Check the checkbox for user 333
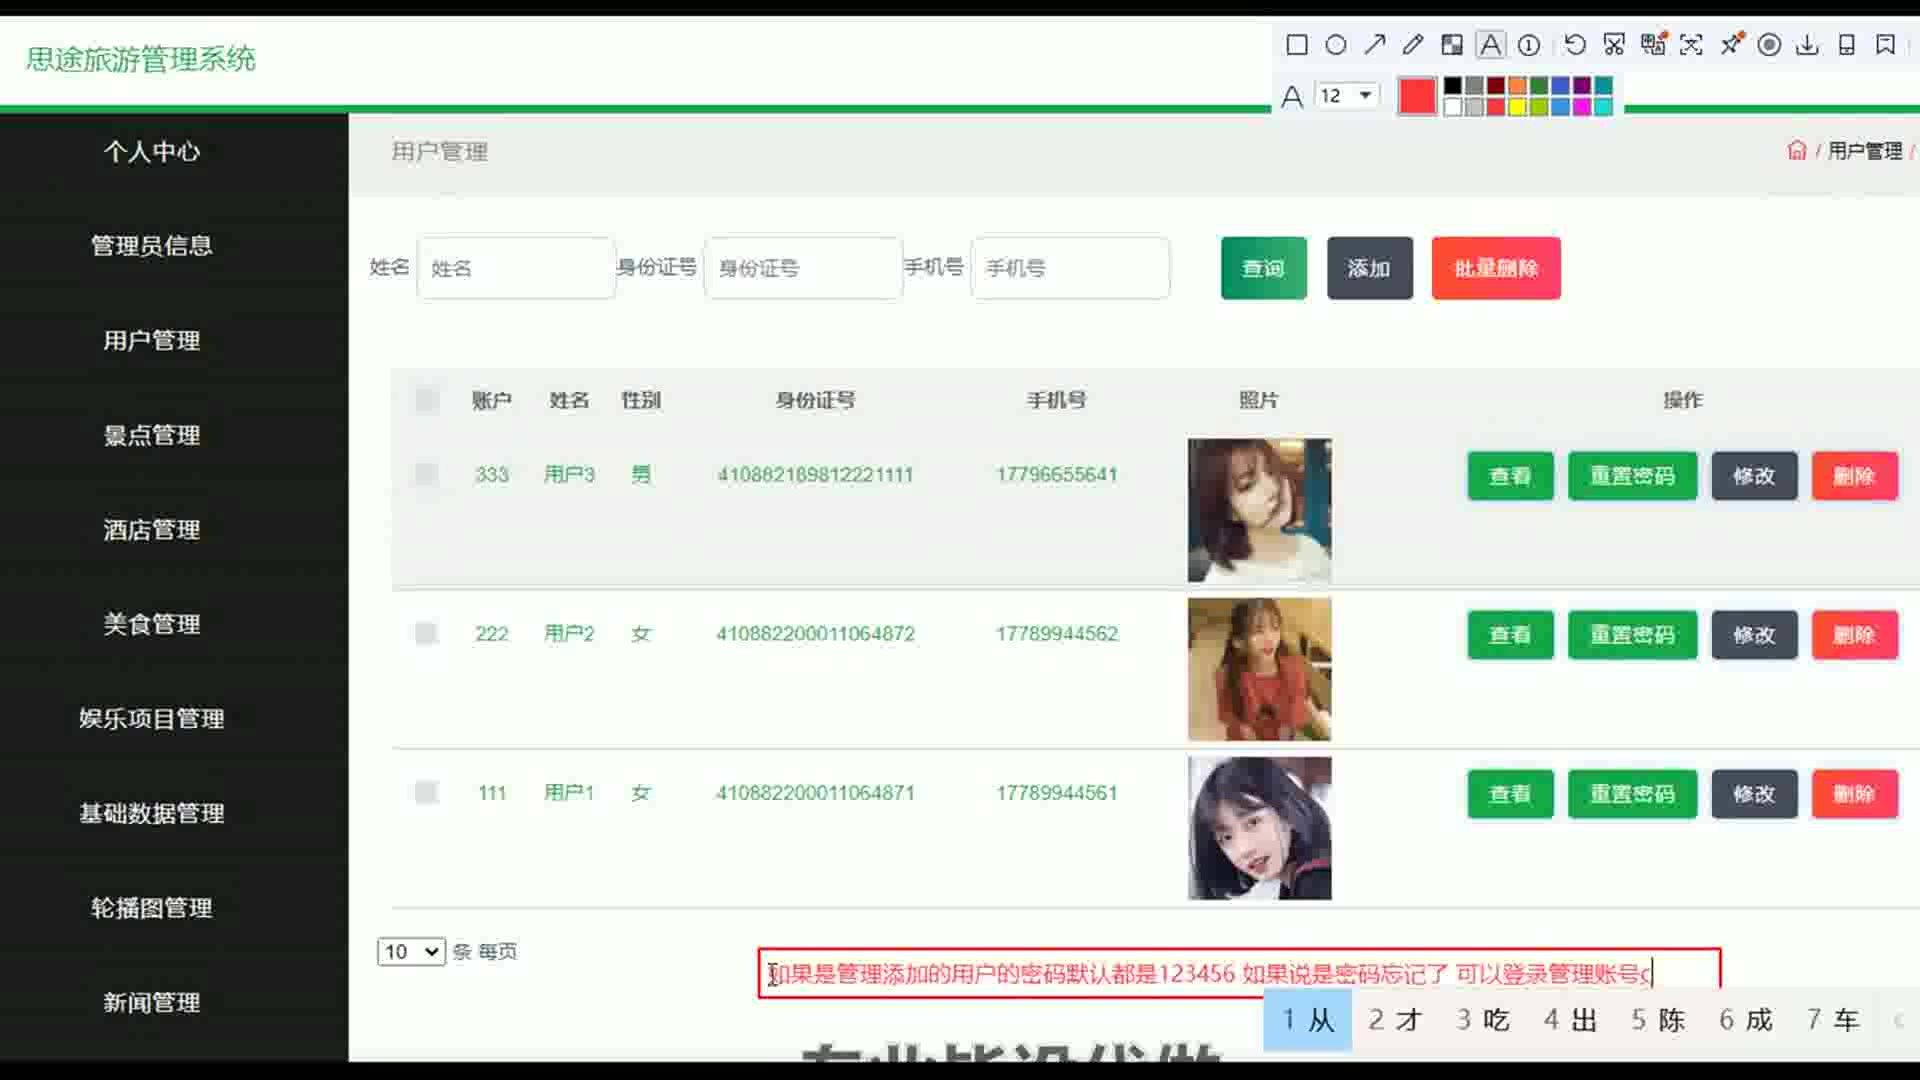Viewport: 1920px width, 1080px height. click(x=427, y=474)
